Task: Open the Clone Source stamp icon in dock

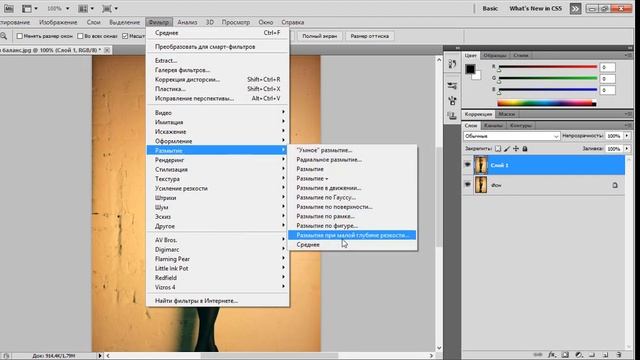Action: coord(452,116)
